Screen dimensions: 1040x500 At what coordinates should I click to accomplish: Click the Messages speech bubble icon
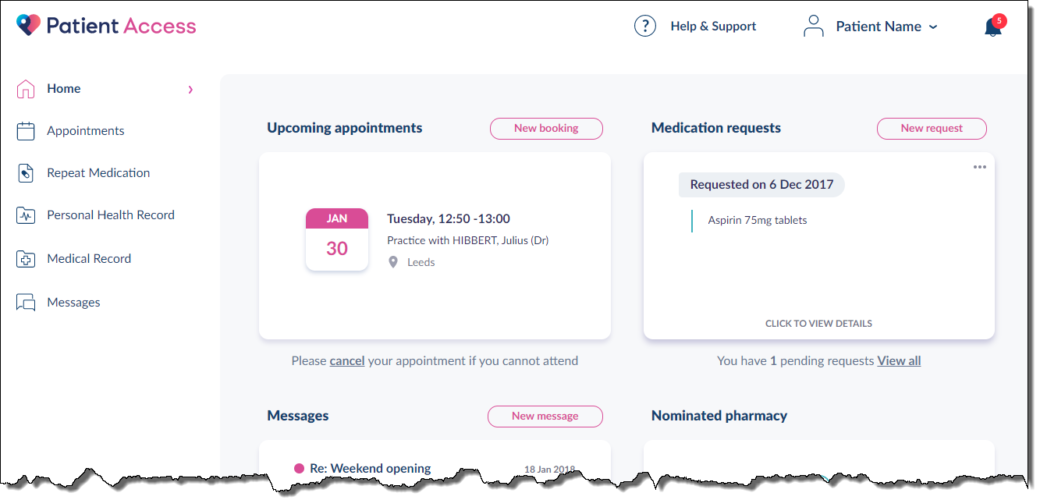tap(25, 302)
